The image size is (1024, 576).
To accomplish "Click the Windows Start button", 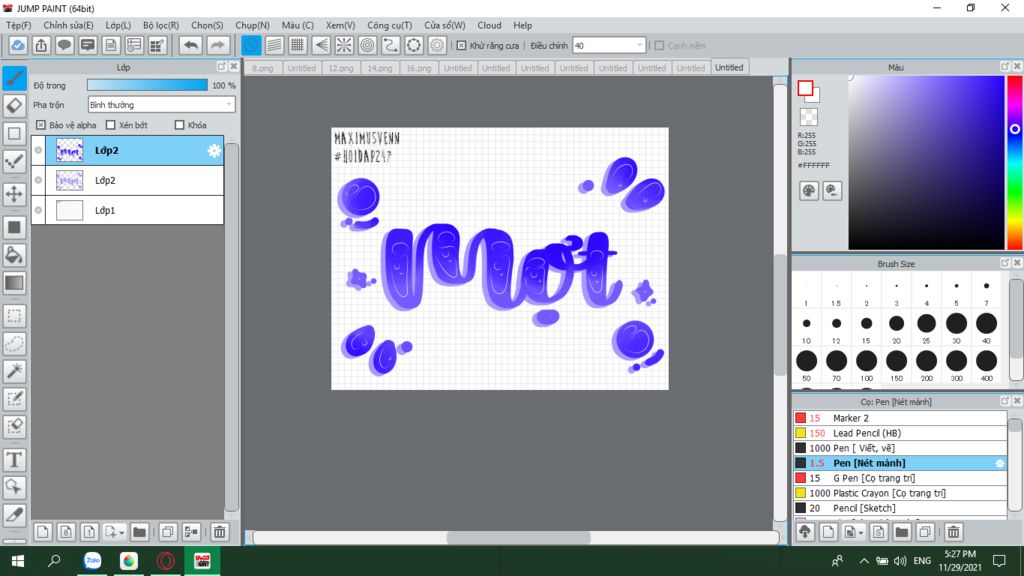I will point(18,560).
